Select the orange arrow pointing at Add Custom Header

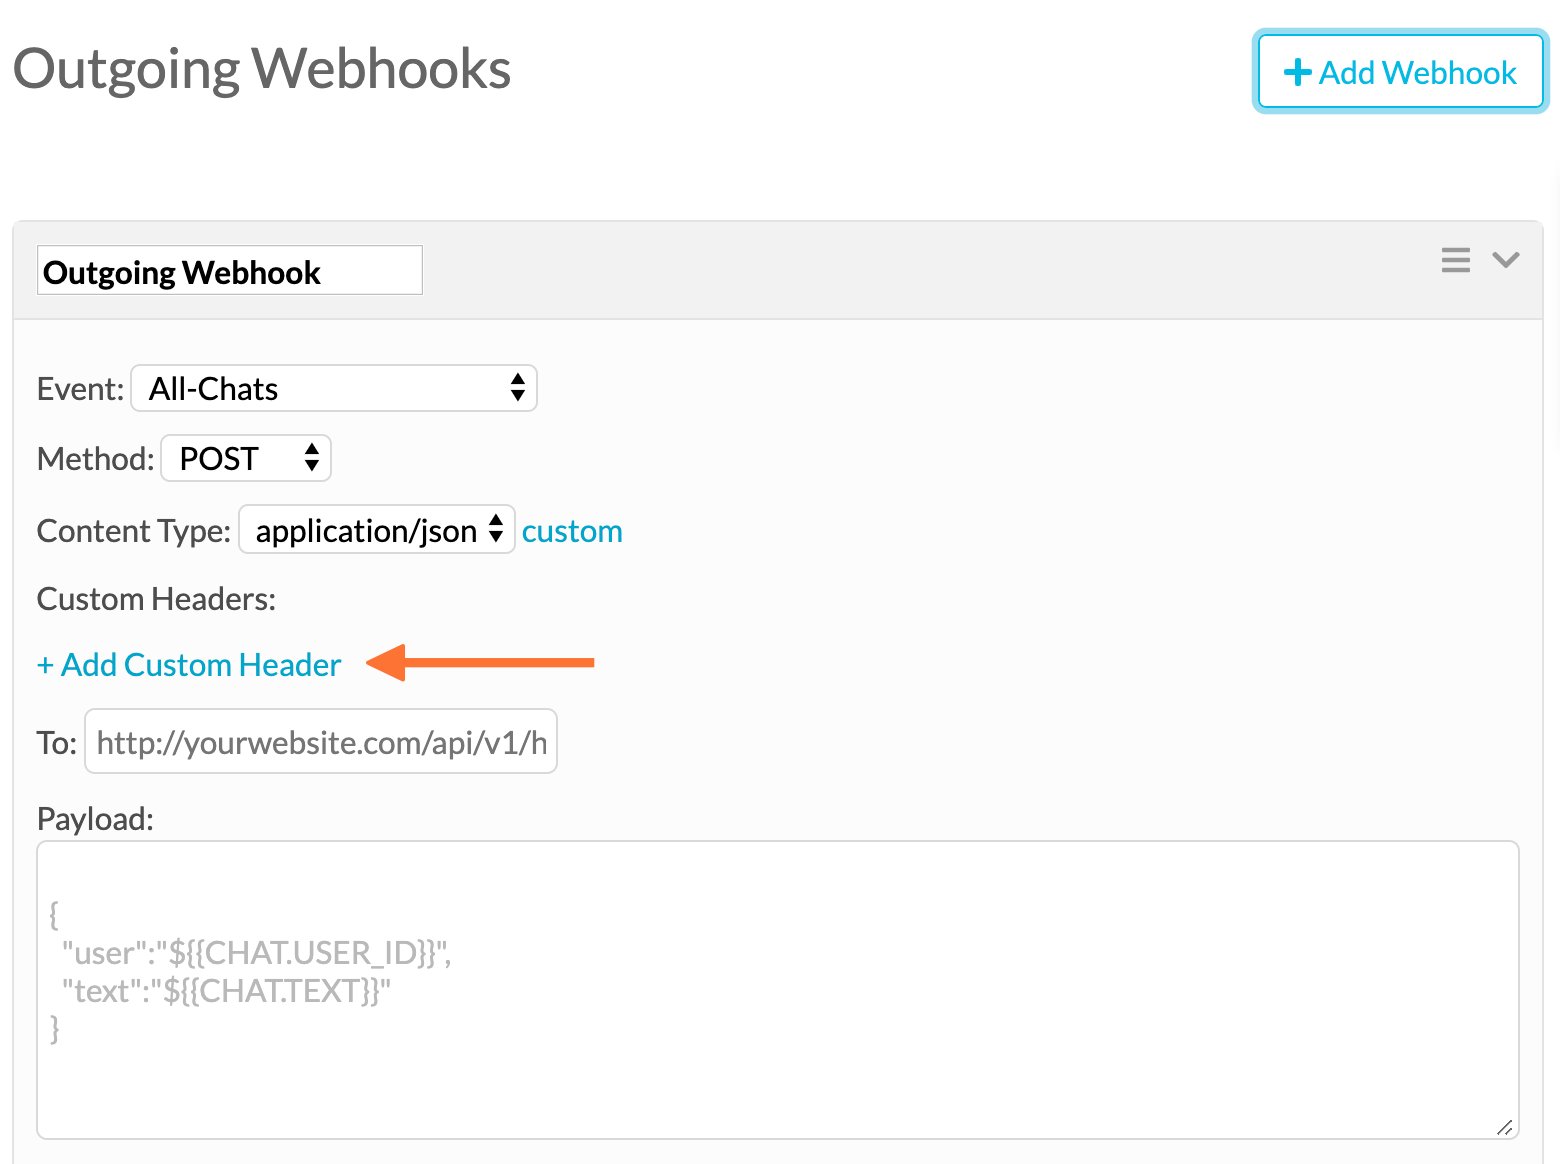[x=480, y=662]
